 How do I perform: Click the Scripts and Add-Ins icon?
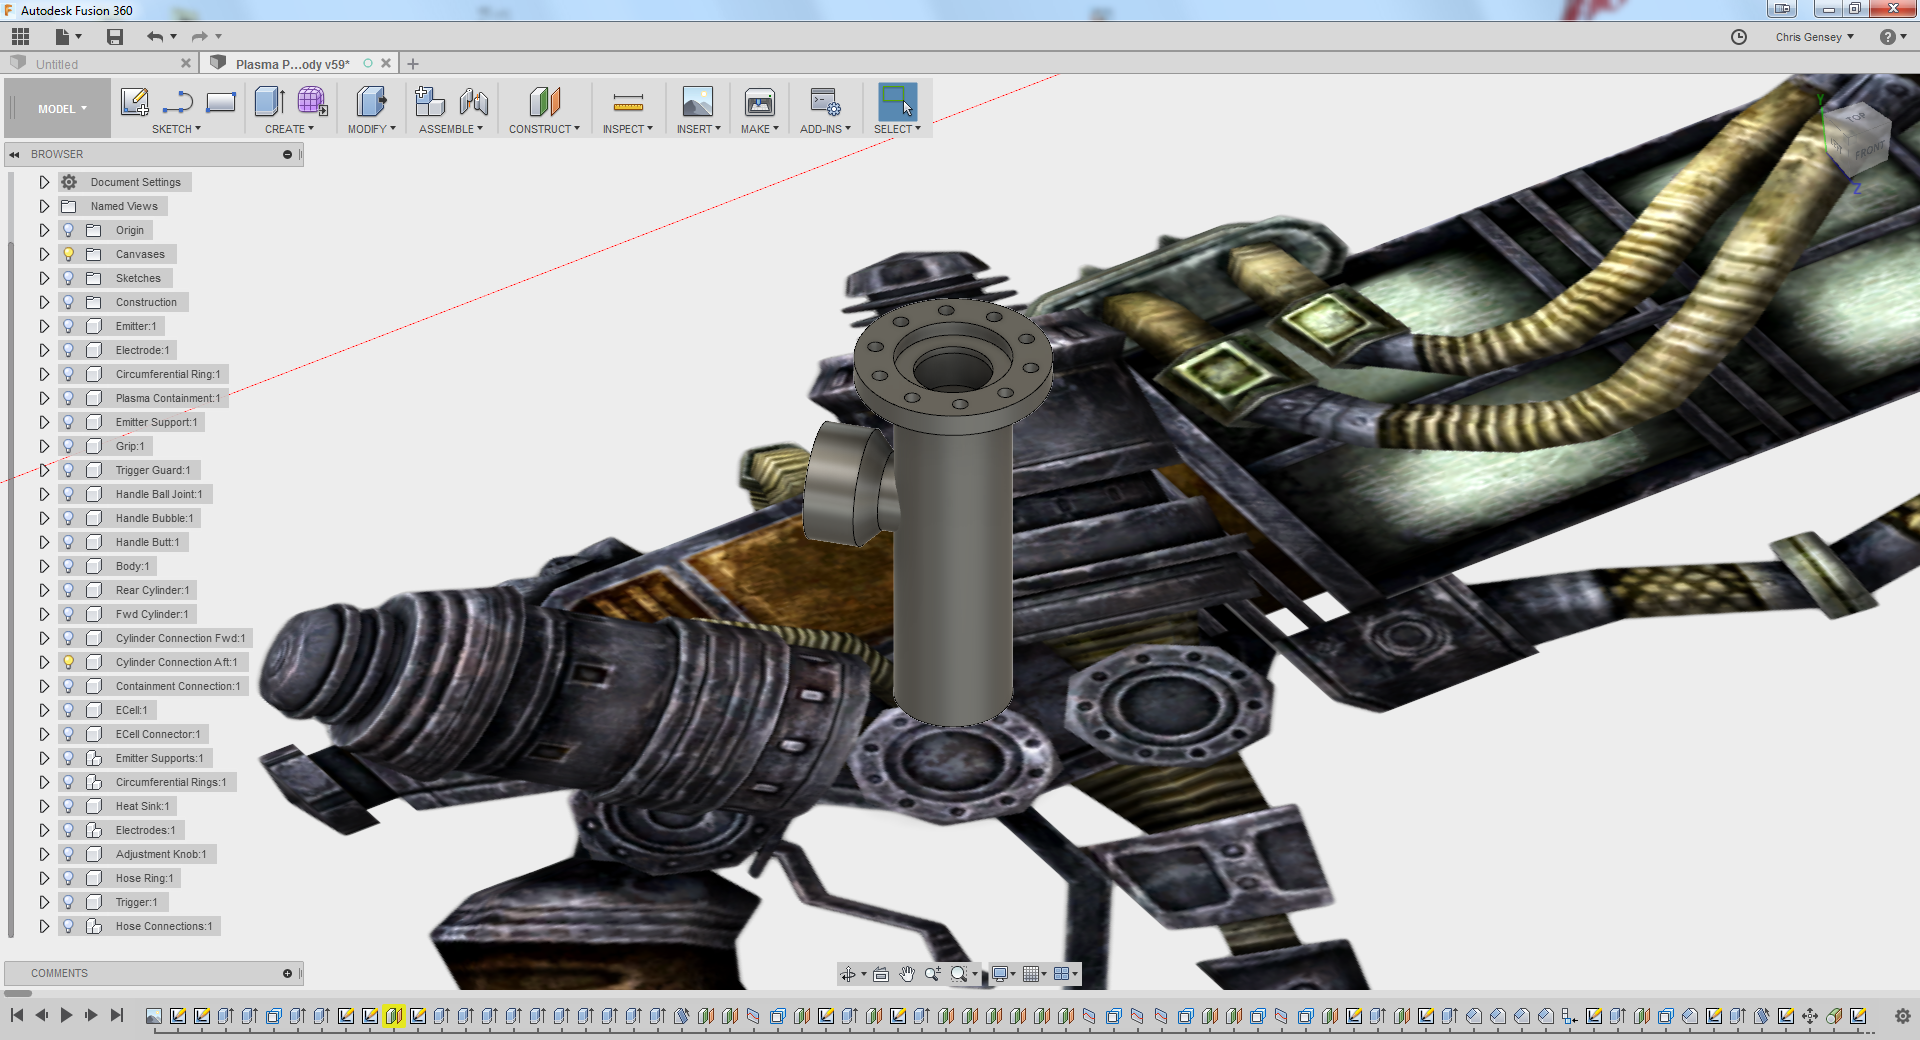pyautogui.click(x=825, y=102)
